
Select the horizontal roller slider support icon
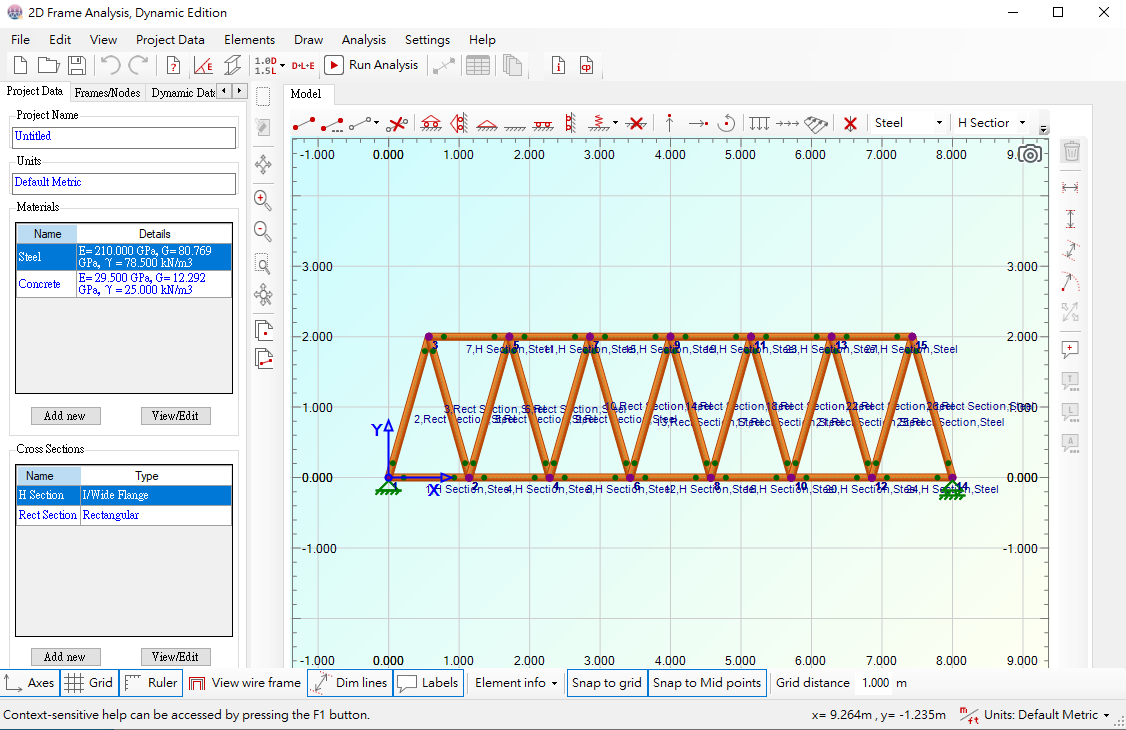point(543,125)
